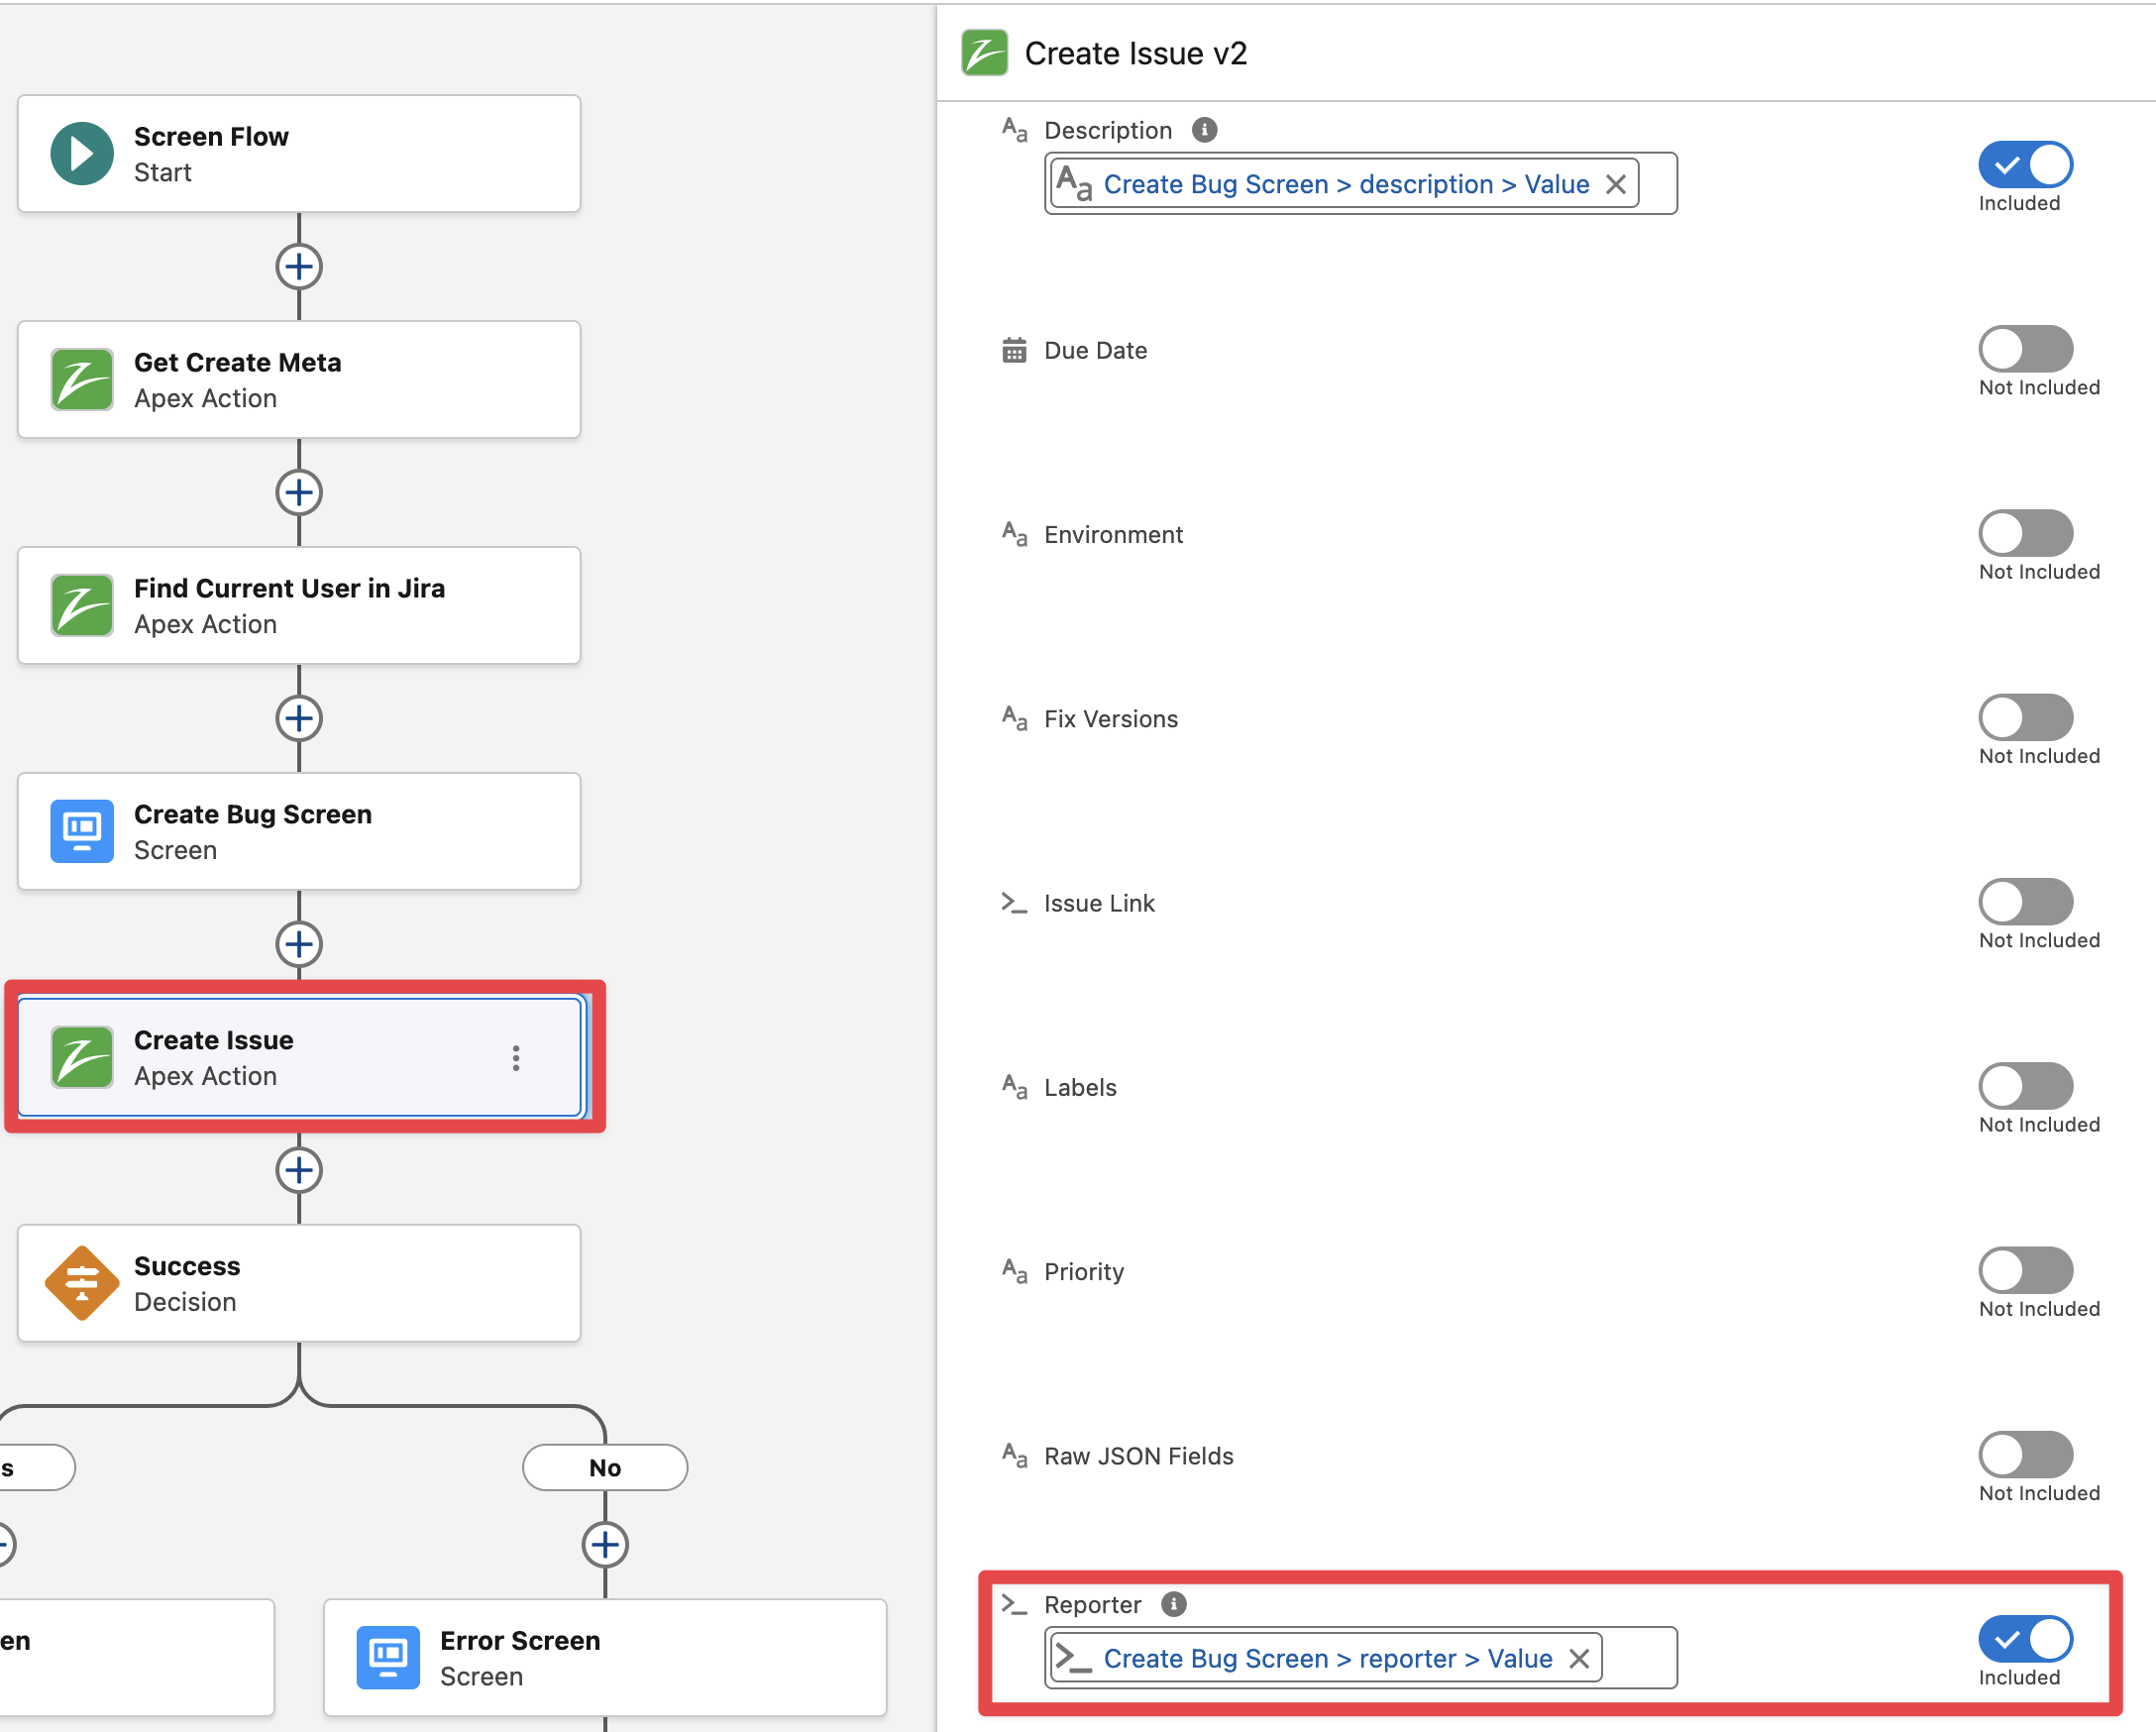Screen dimensions: 2156x1732
Task: Turn on the Priority field toggle
Action: [2025, 1270]
